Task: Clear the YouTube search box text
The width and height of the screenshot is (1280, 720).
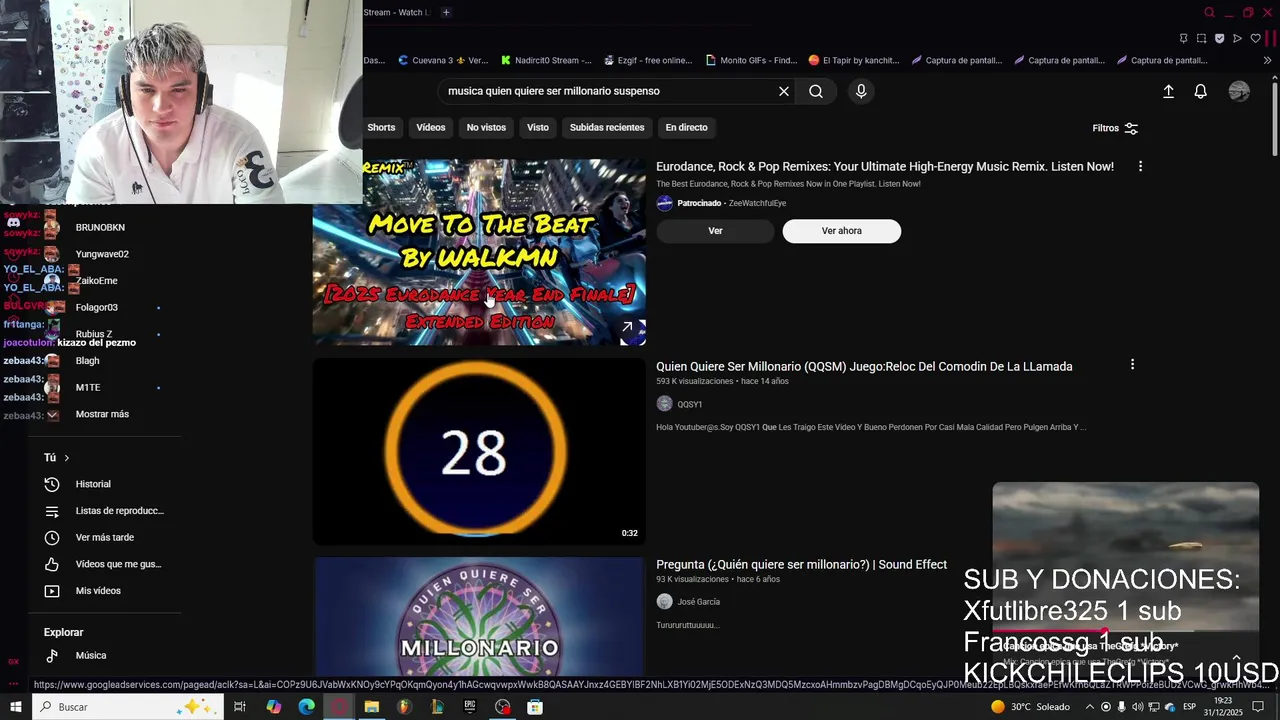Action: pos(784,91)
